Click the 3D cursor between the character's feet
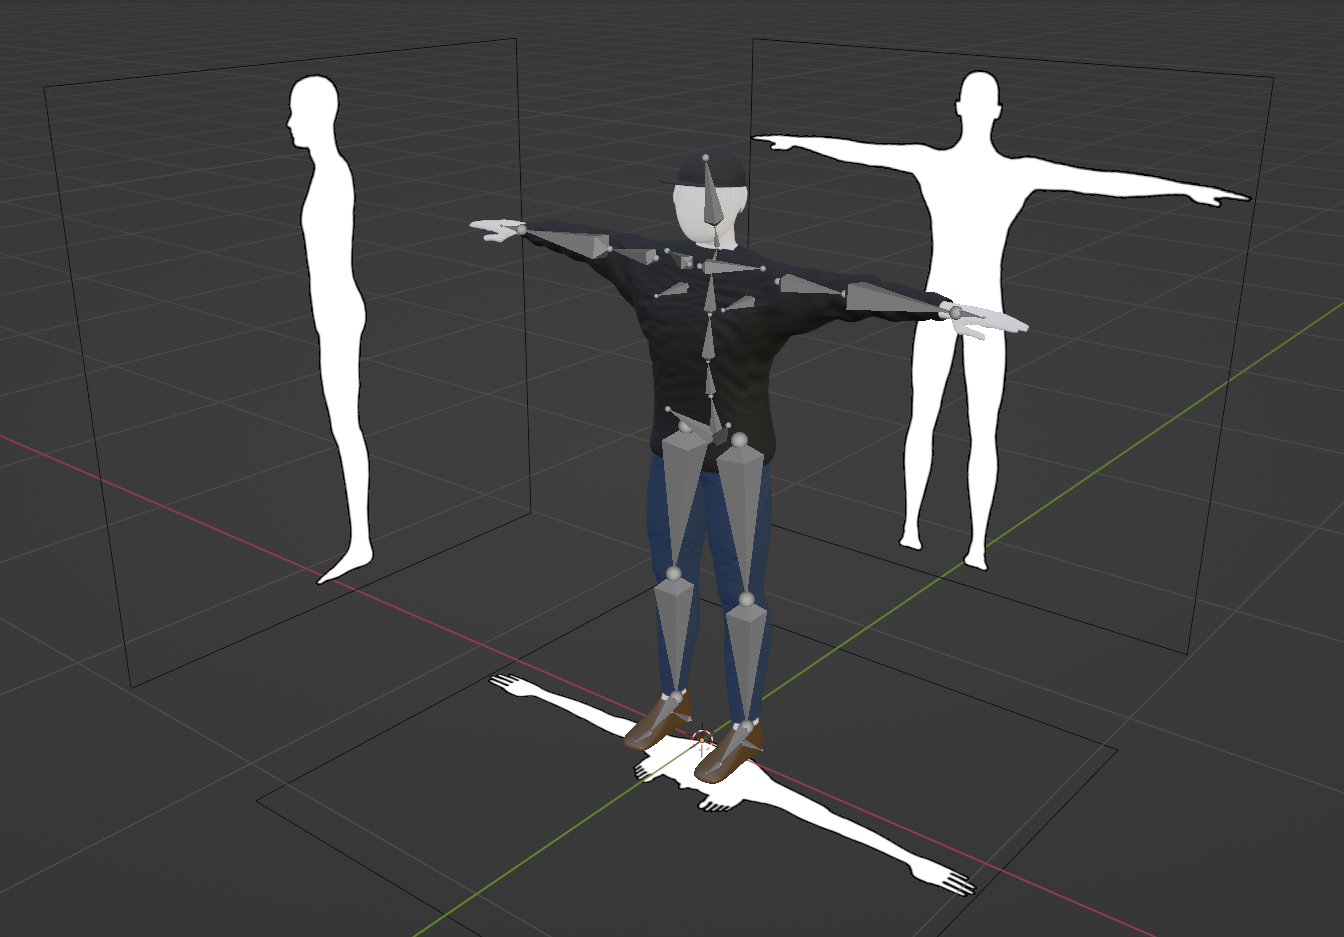Image resolution: width=1344 pixels, height=937 pixels. (703, 740)
